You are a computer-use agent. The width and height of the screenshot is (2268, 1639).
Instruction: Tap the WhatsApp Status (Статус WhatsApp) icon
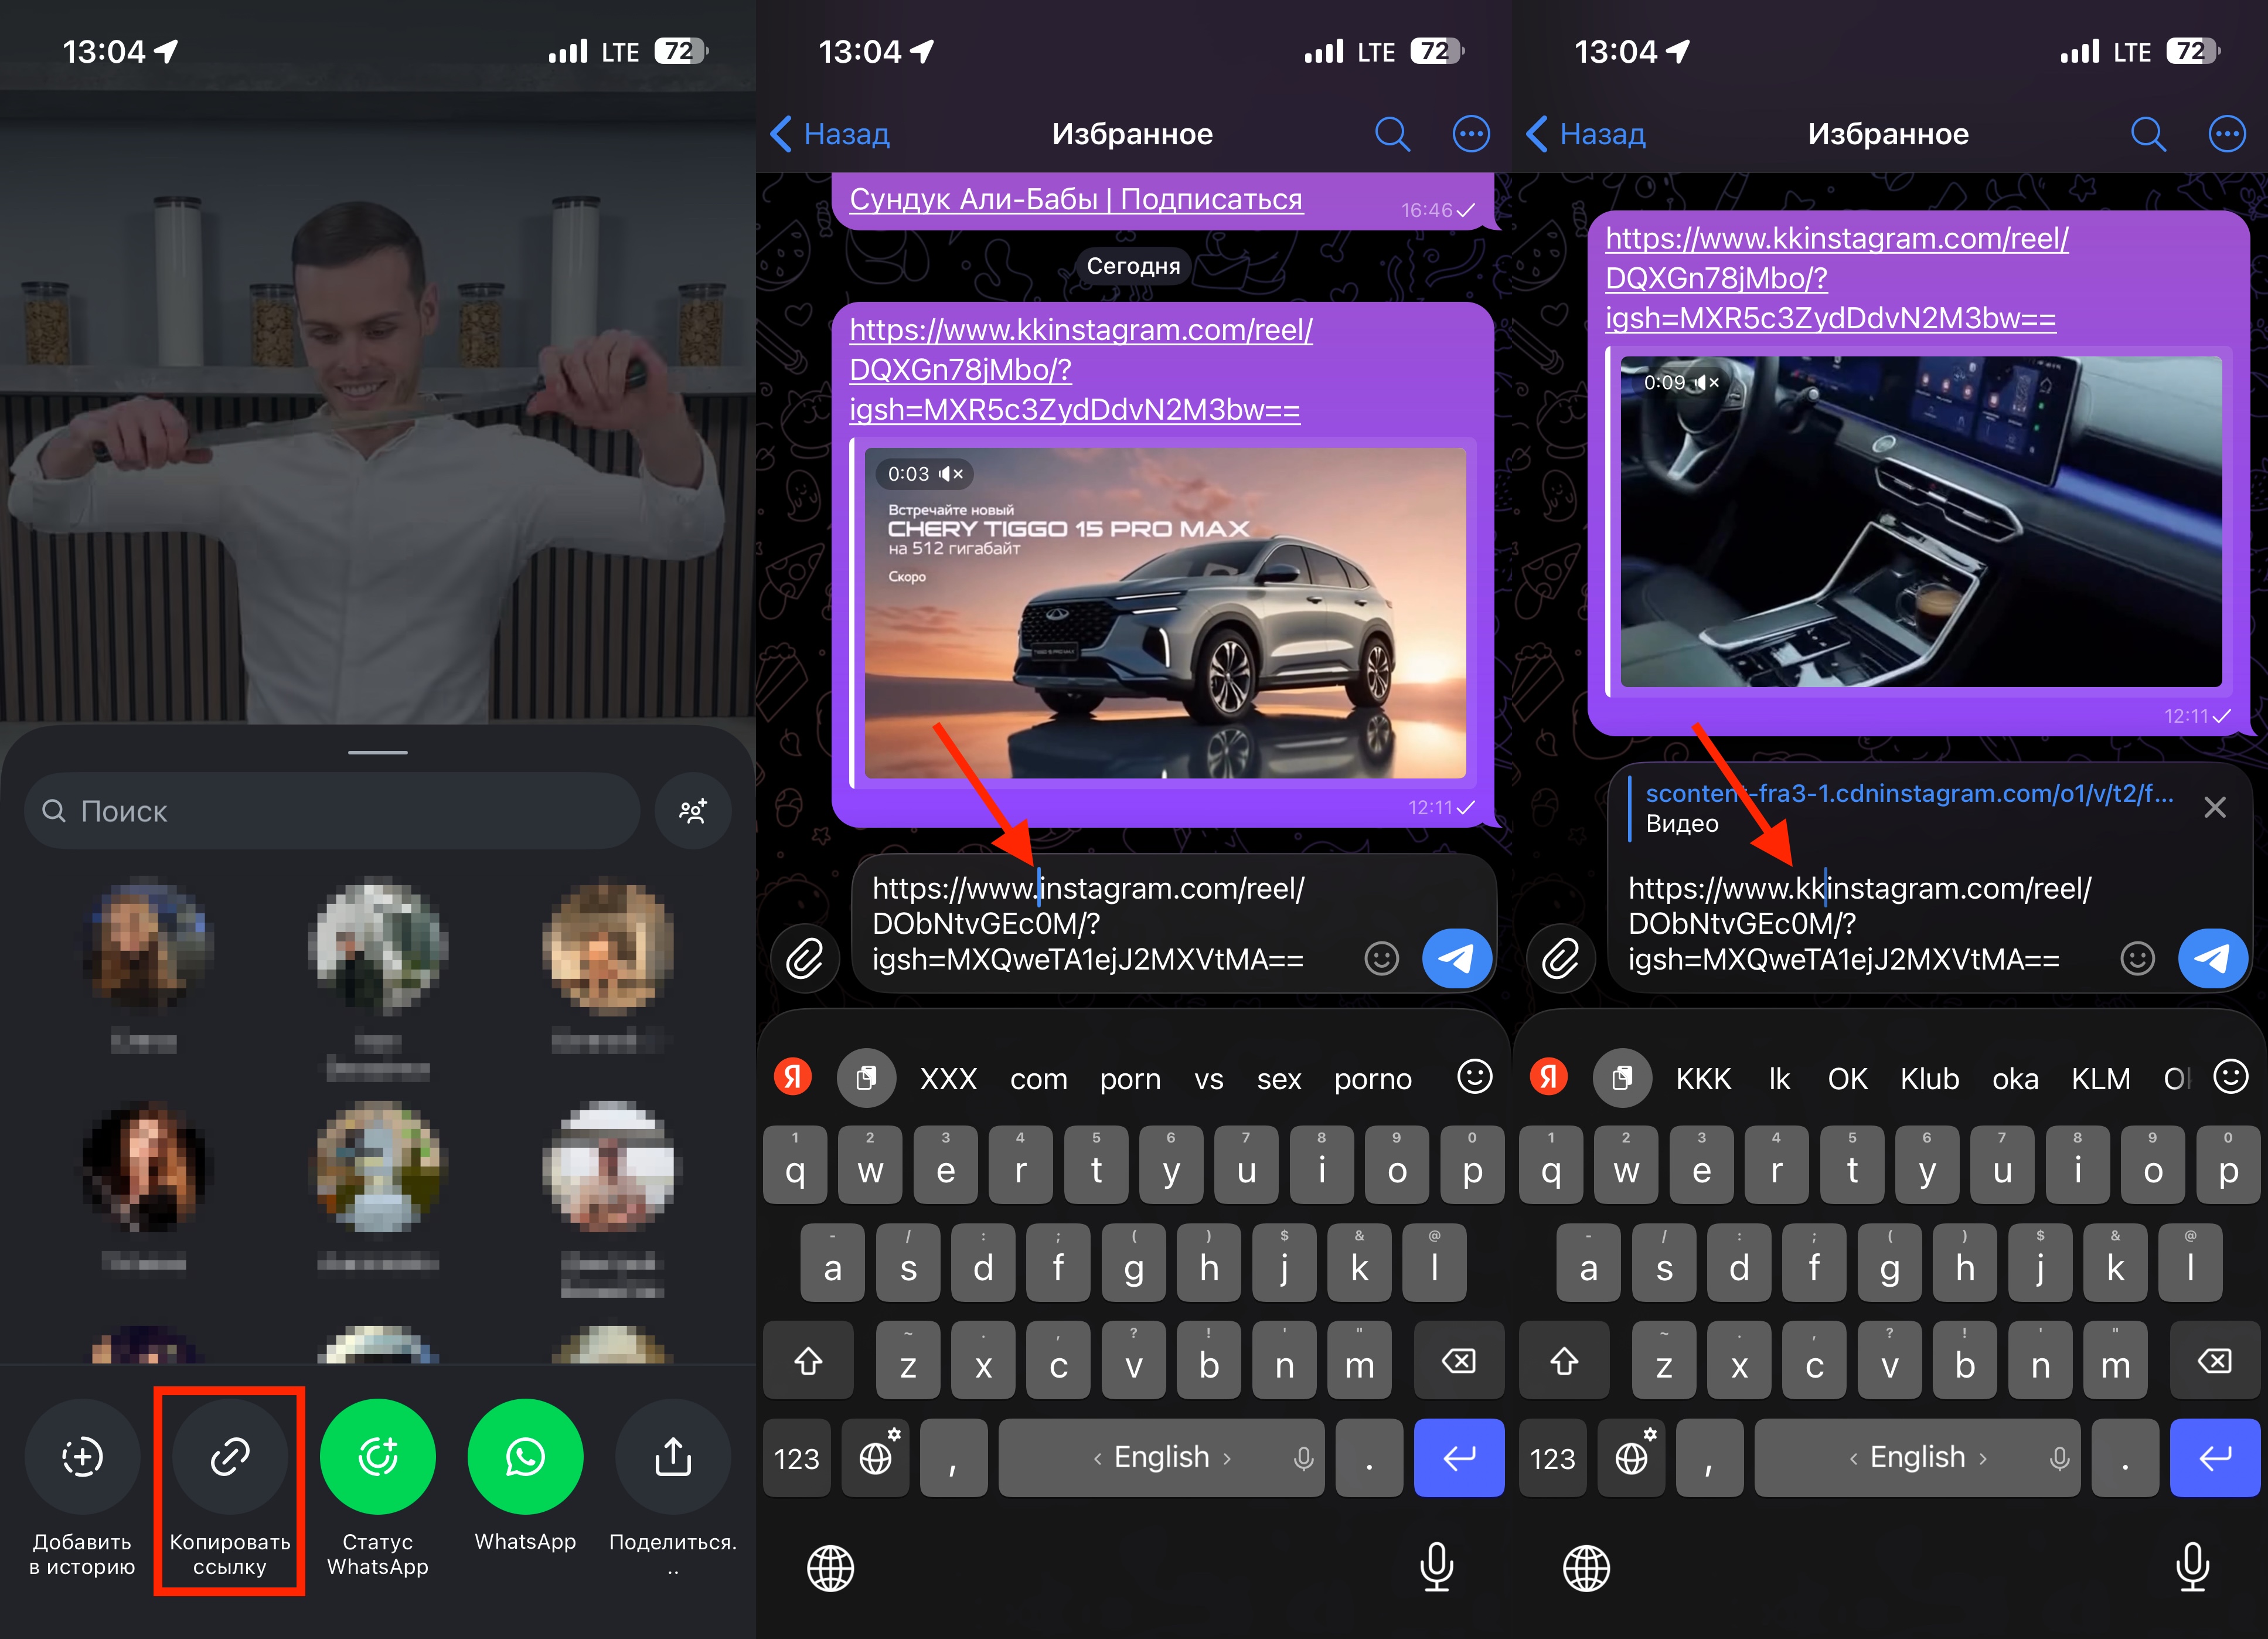coord(377,1457)
